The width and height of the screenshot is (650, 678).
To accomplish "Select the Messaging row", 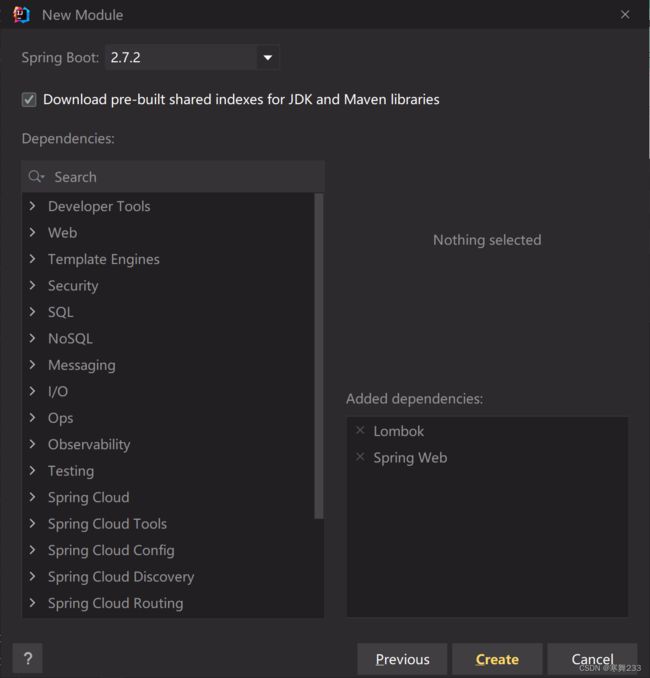I will 169,365.
